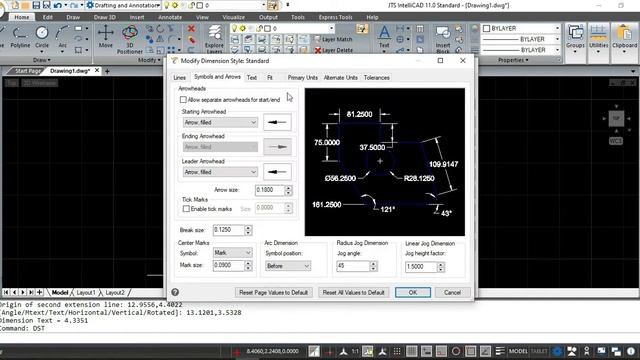Activate the Move tool

105,37
